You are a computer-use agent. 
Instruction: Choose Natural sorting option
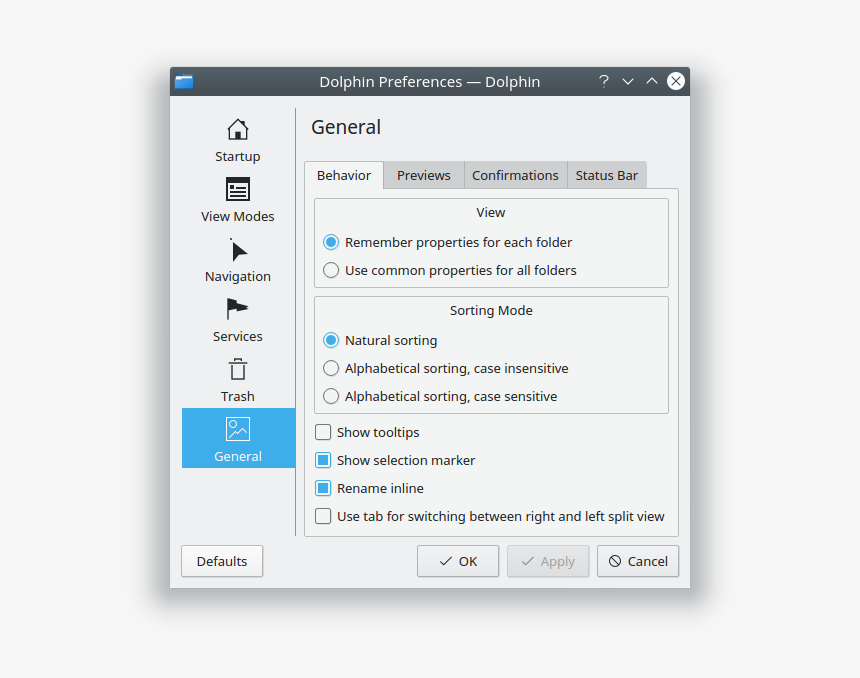point(380,340)
